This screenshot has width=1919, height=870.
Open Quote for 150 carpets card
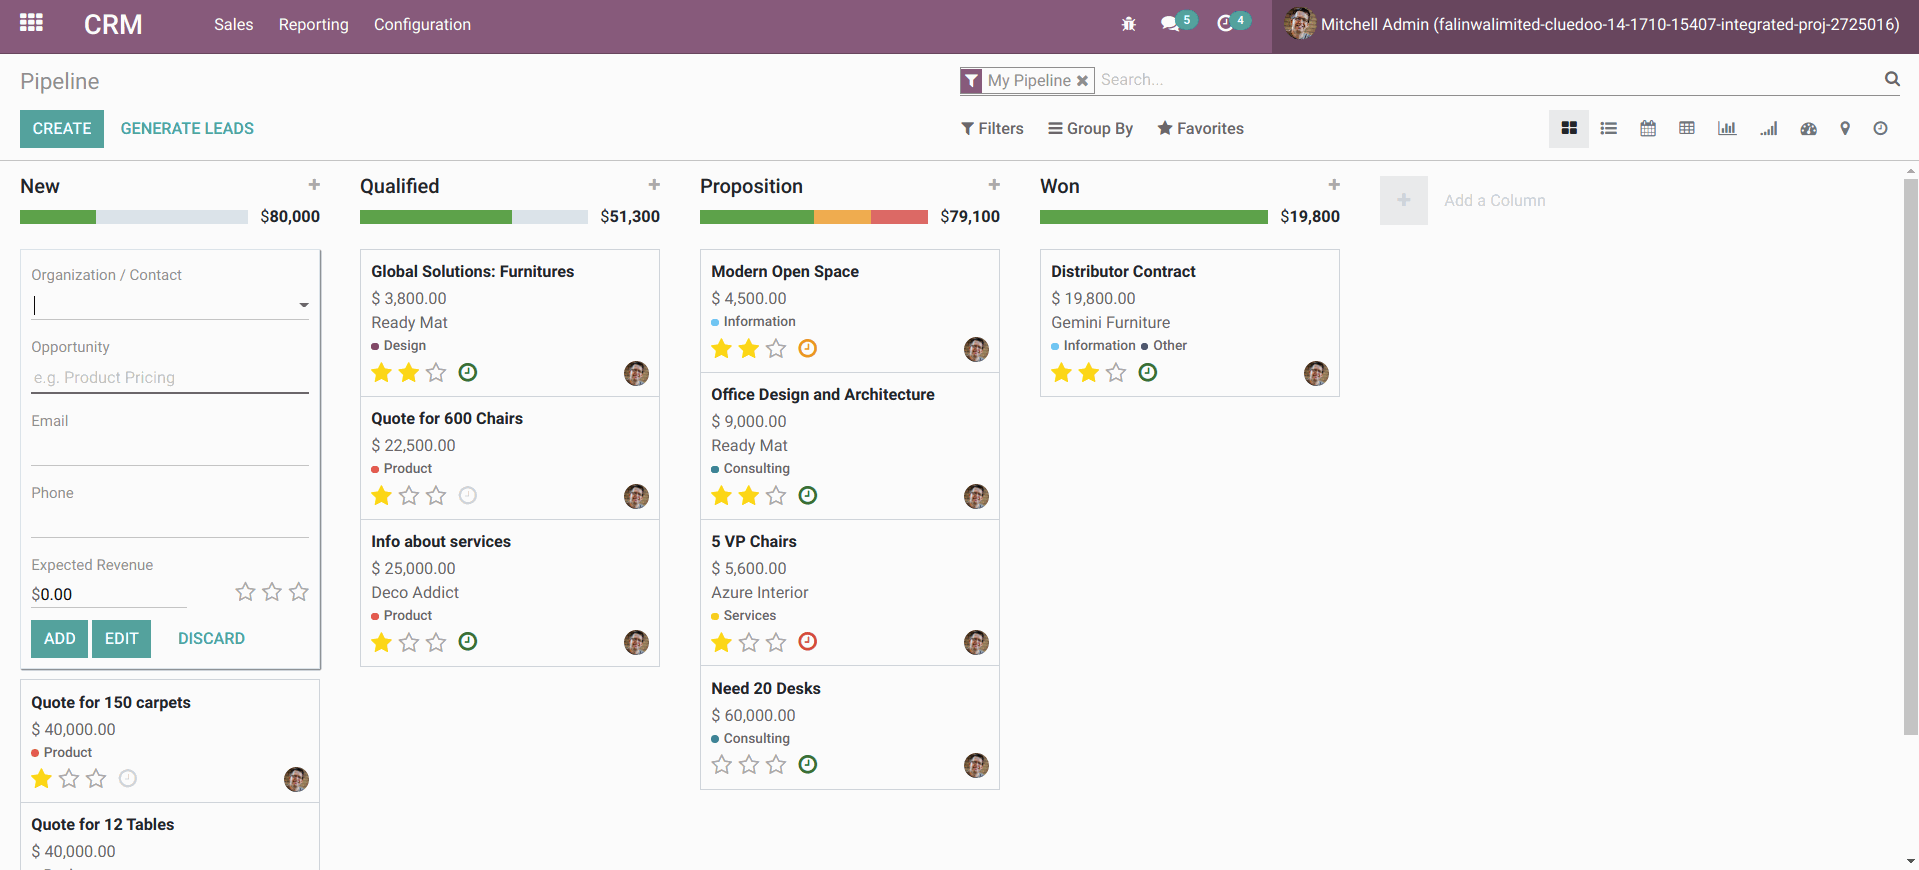pos(170,741)
